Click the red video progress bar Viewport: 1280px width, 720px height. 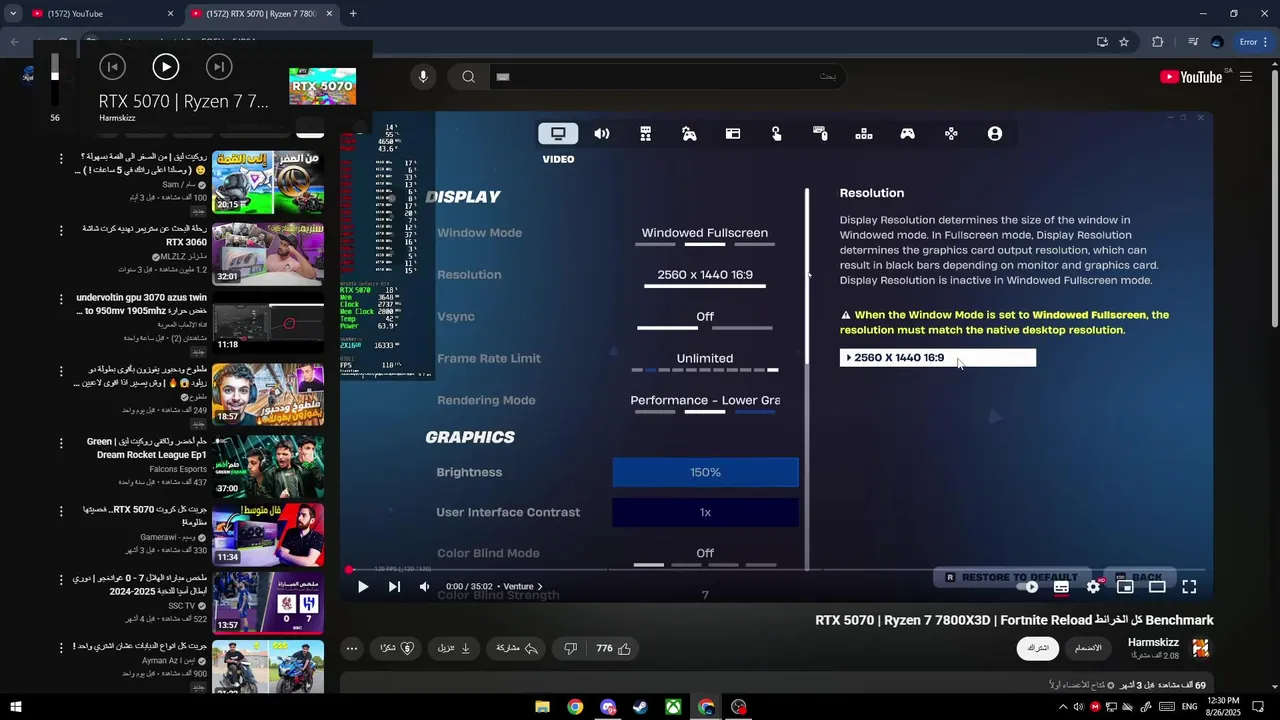coord(776,570)
